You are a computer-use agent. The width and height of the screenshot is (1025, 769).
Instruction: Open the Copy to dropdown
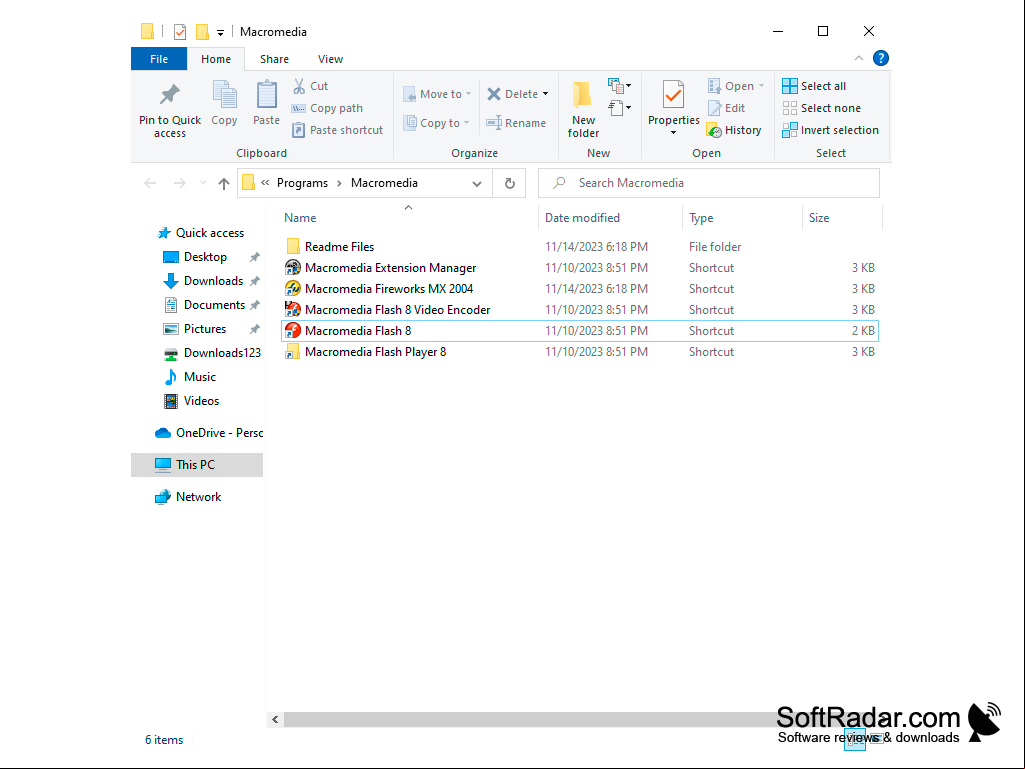click(x=436, y=123)
